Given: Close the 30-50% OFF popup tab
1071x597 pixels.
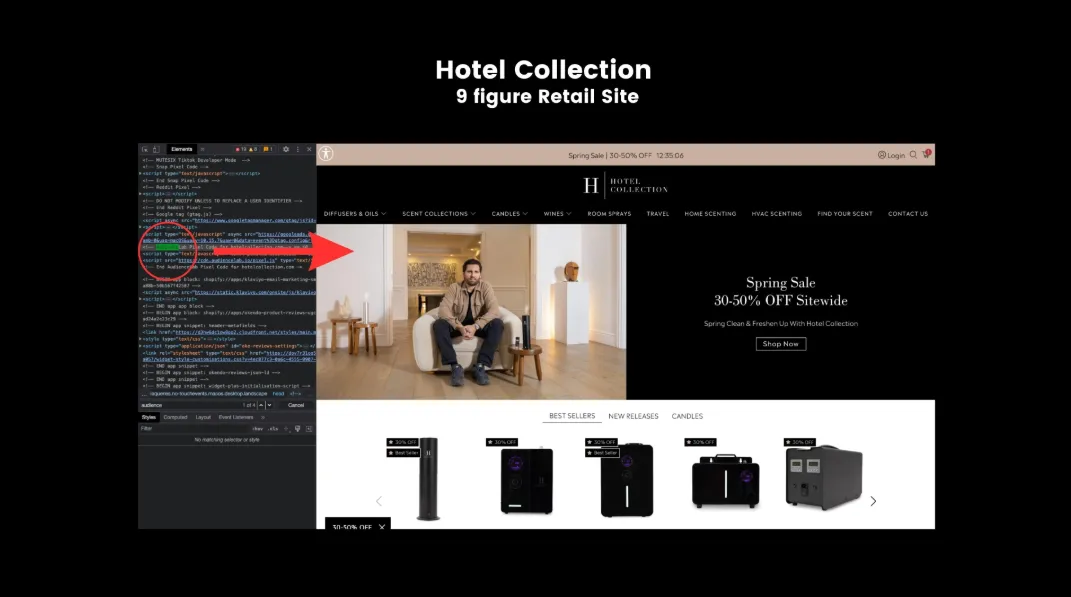Looking at the screenshot, I should [x=382, y=527].
